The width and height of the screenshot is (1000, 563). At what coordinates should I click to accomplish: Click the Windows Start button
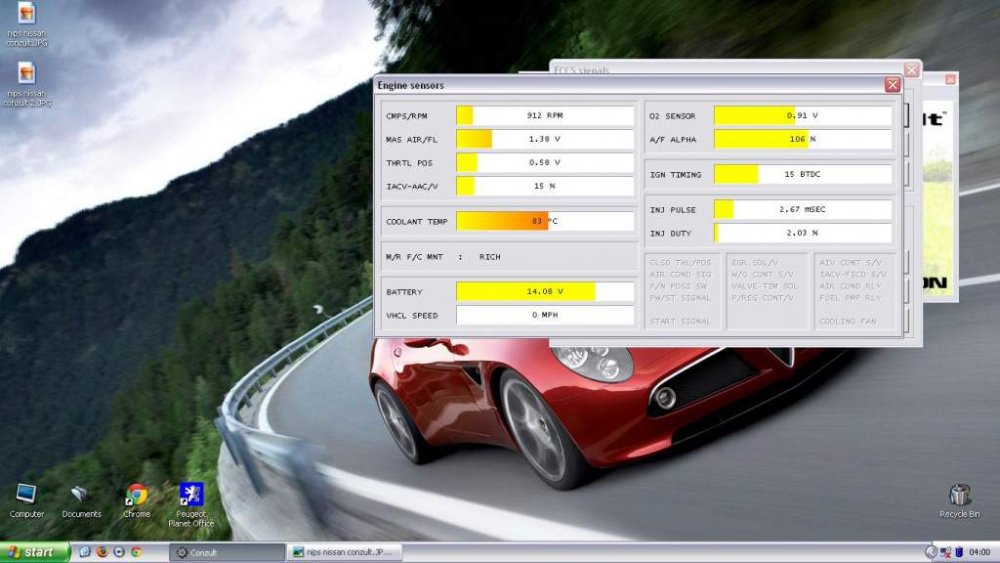click(x=35, y=552)
